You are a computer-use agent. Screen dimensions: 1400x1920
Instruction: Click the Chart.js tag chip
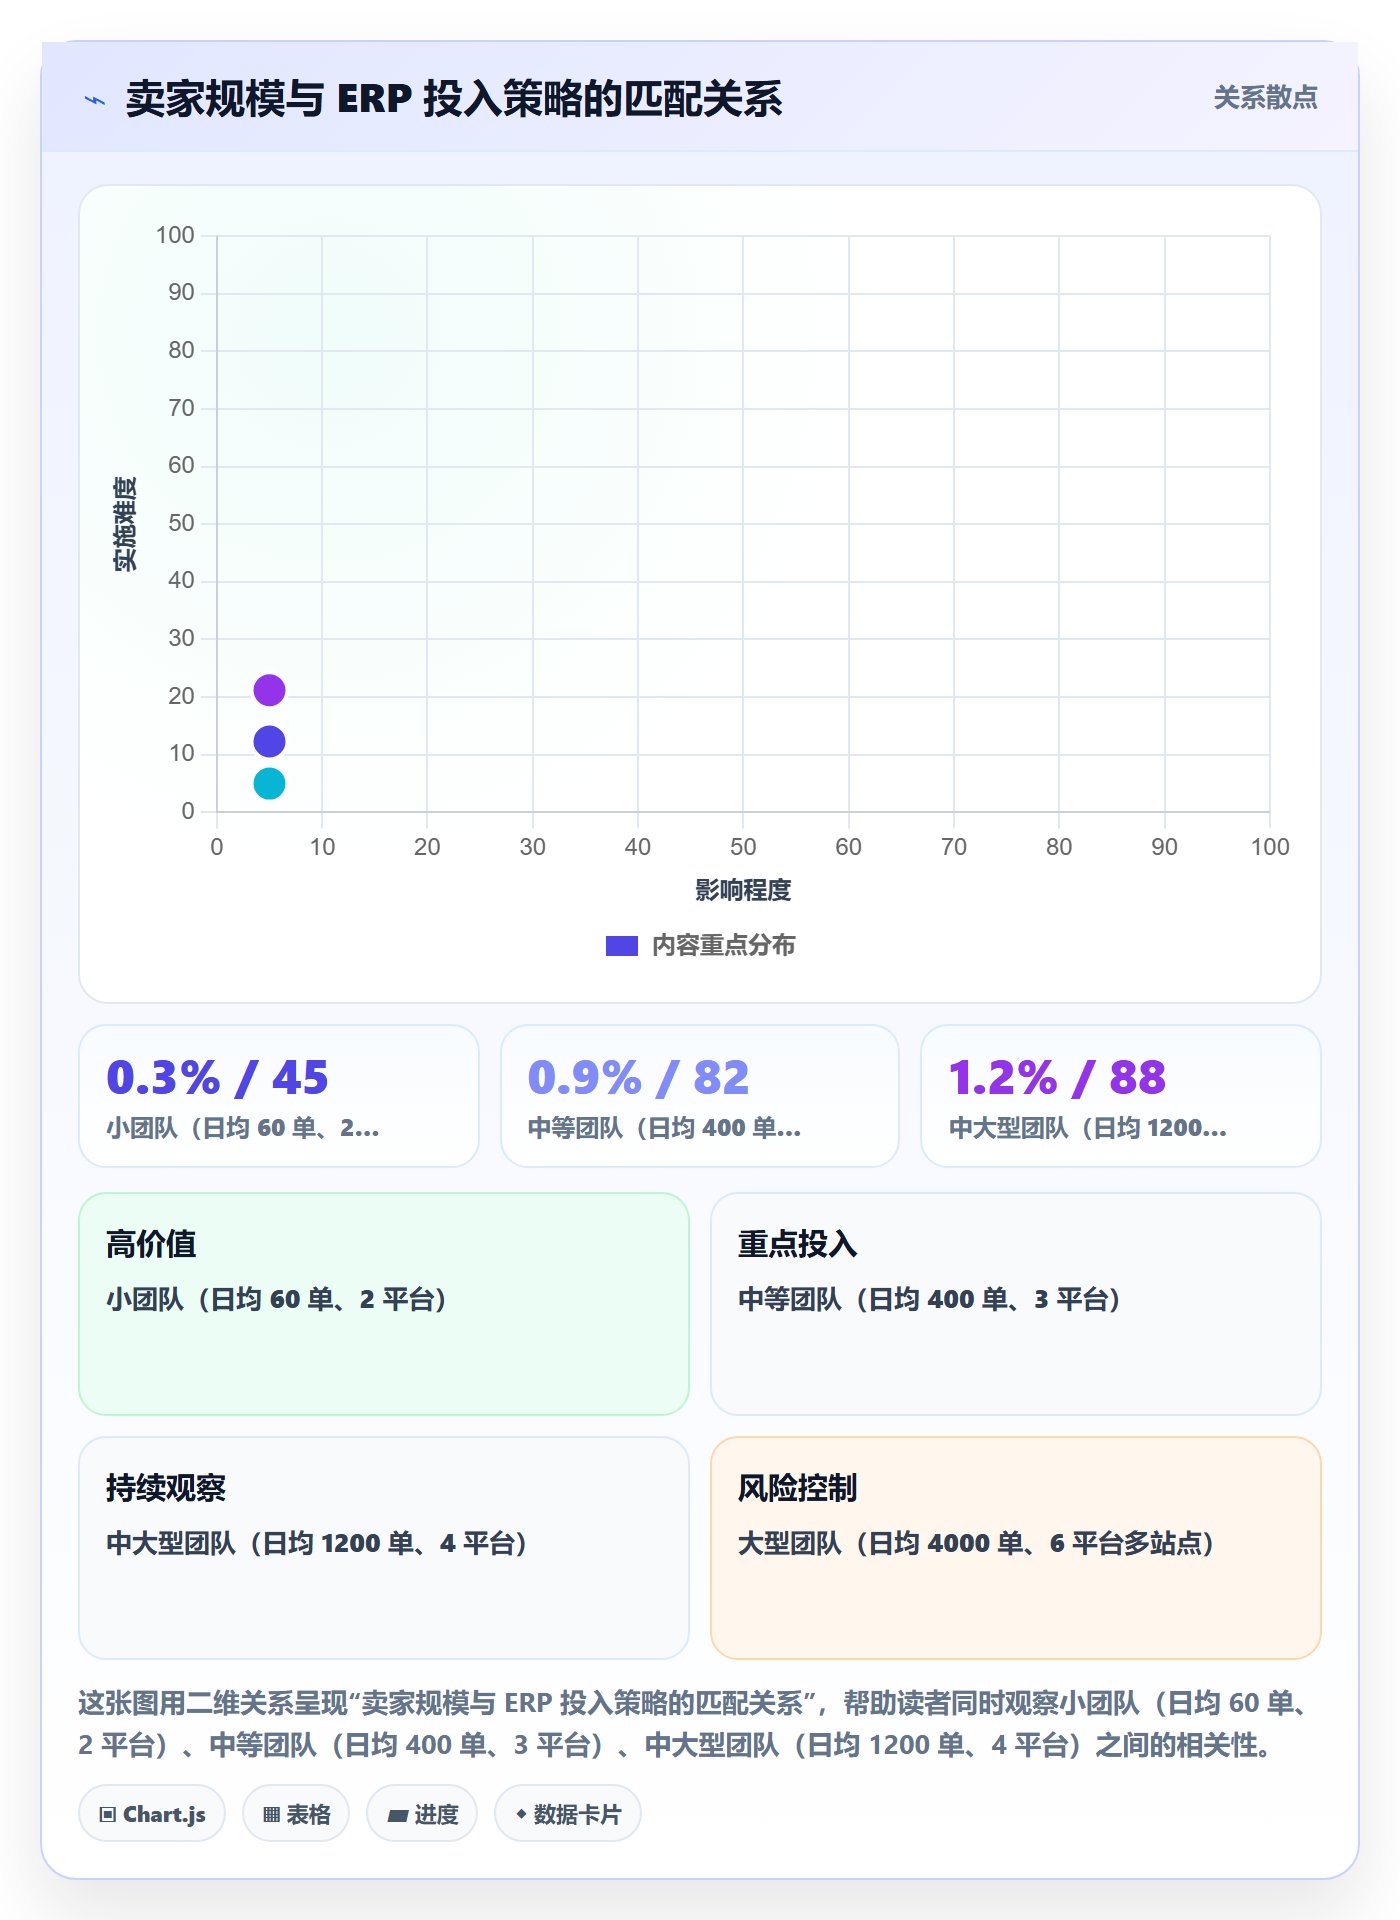click(152, 1814)
